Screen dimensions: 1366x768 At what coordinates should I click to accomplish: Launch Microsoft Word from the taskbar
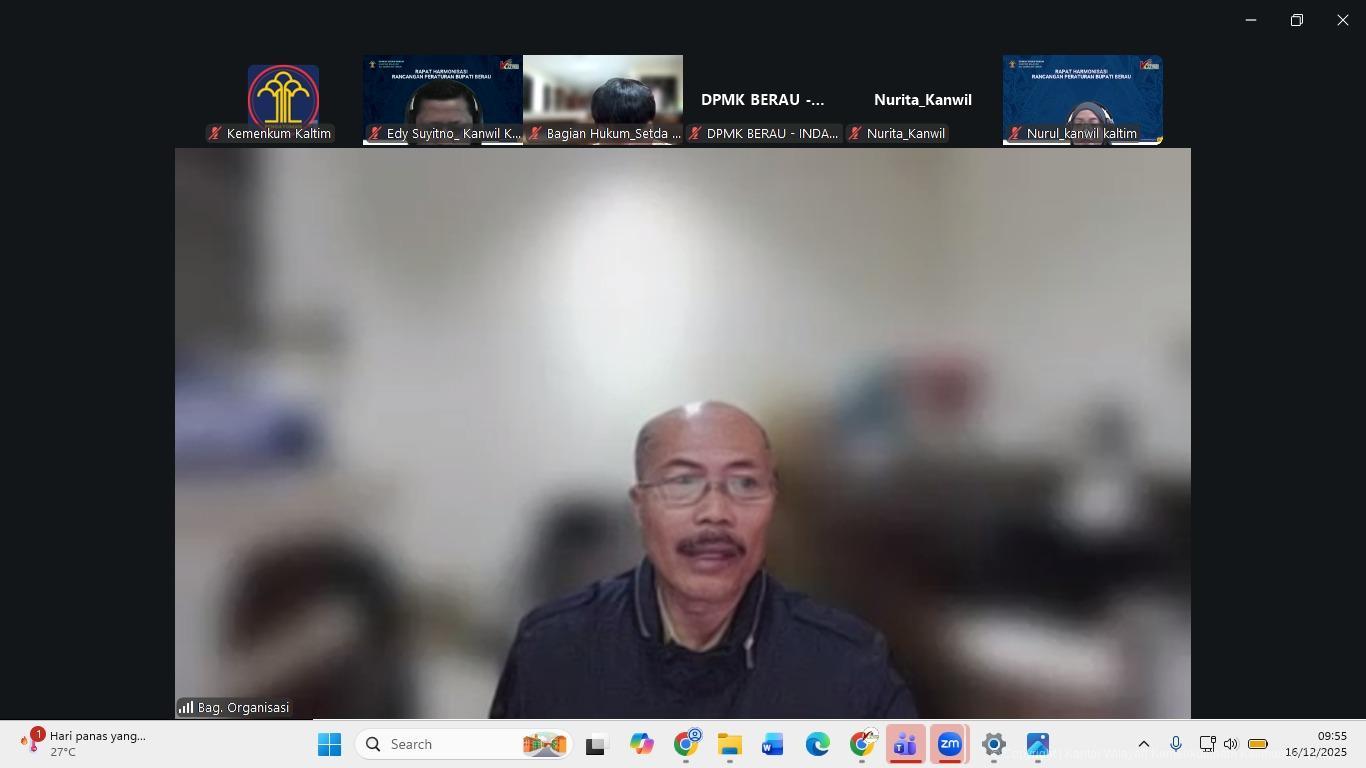773,745
